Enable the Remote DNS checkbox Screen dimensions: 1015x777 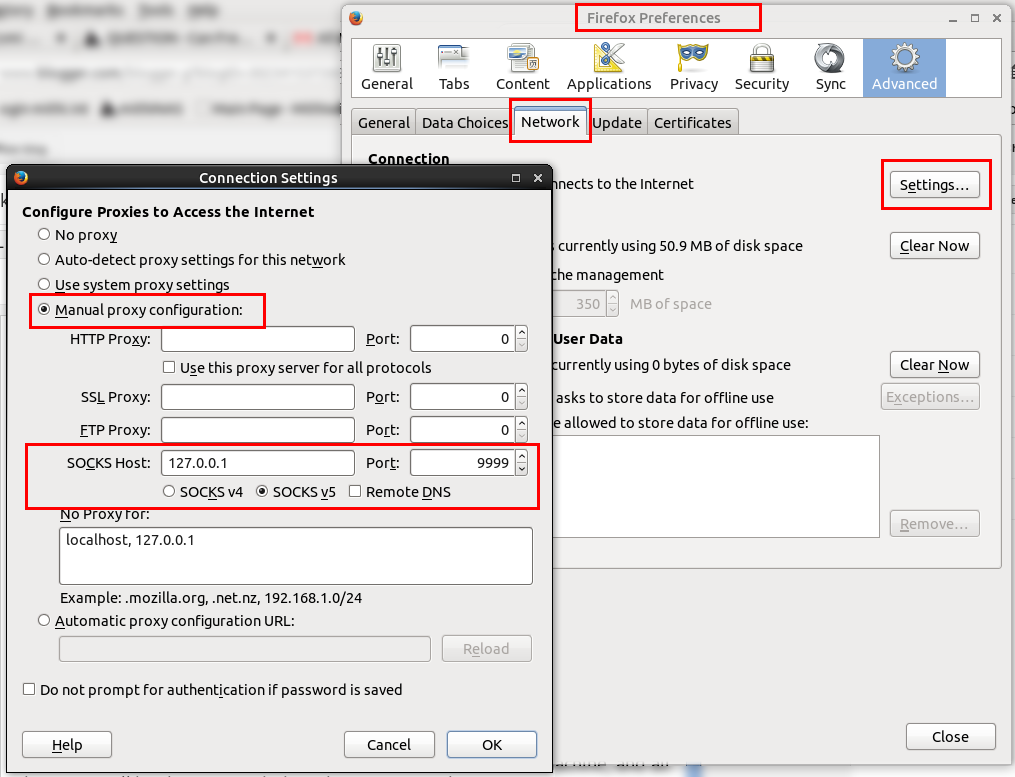[x=355, y=491]
